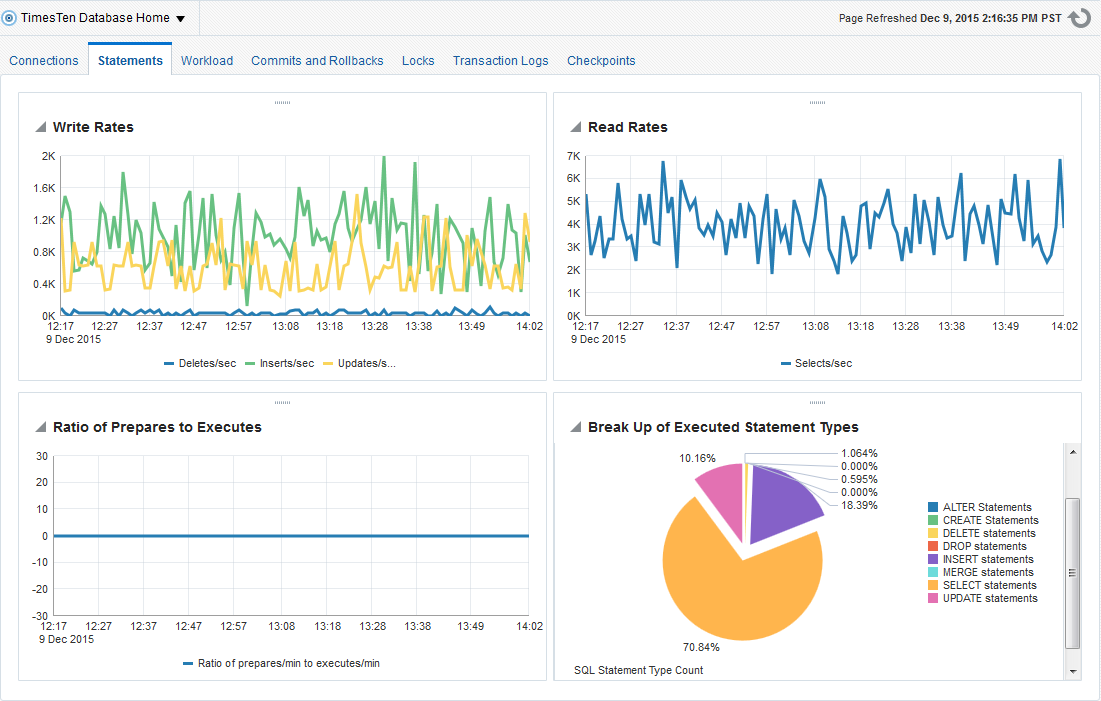Collapse the Read Rates panel
Image resolution: width=1101 pixels, height=701 pixels.
[x=576, y=127]
